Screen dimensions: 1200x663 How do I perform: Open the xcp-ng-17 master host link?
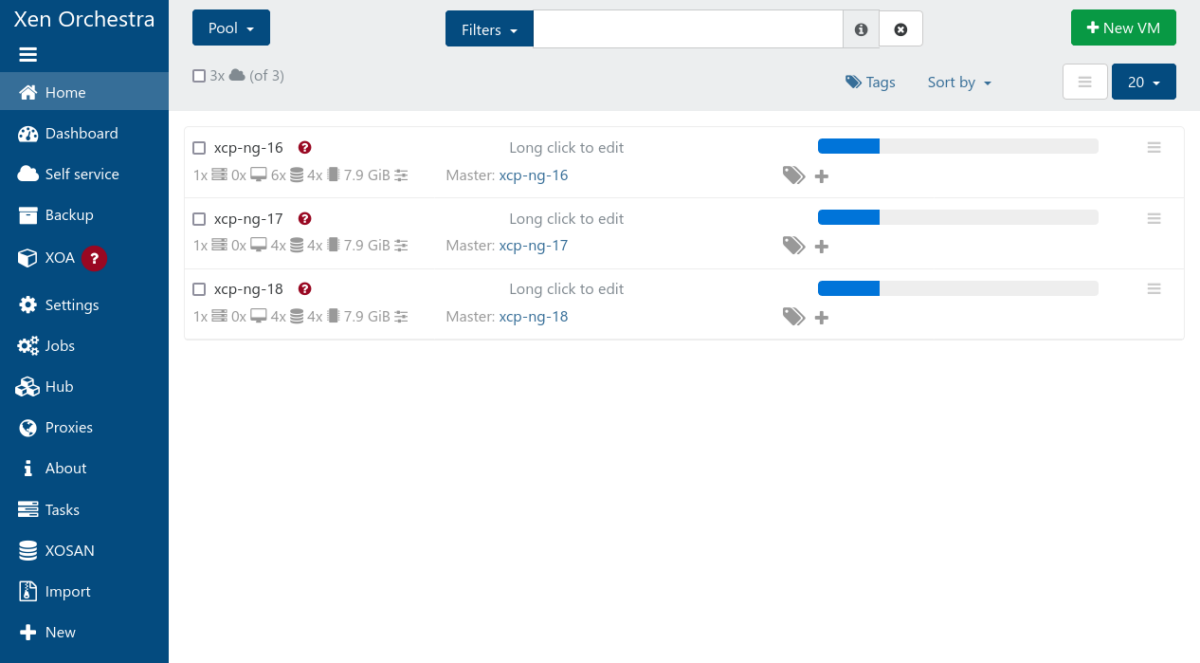(533, 245)
